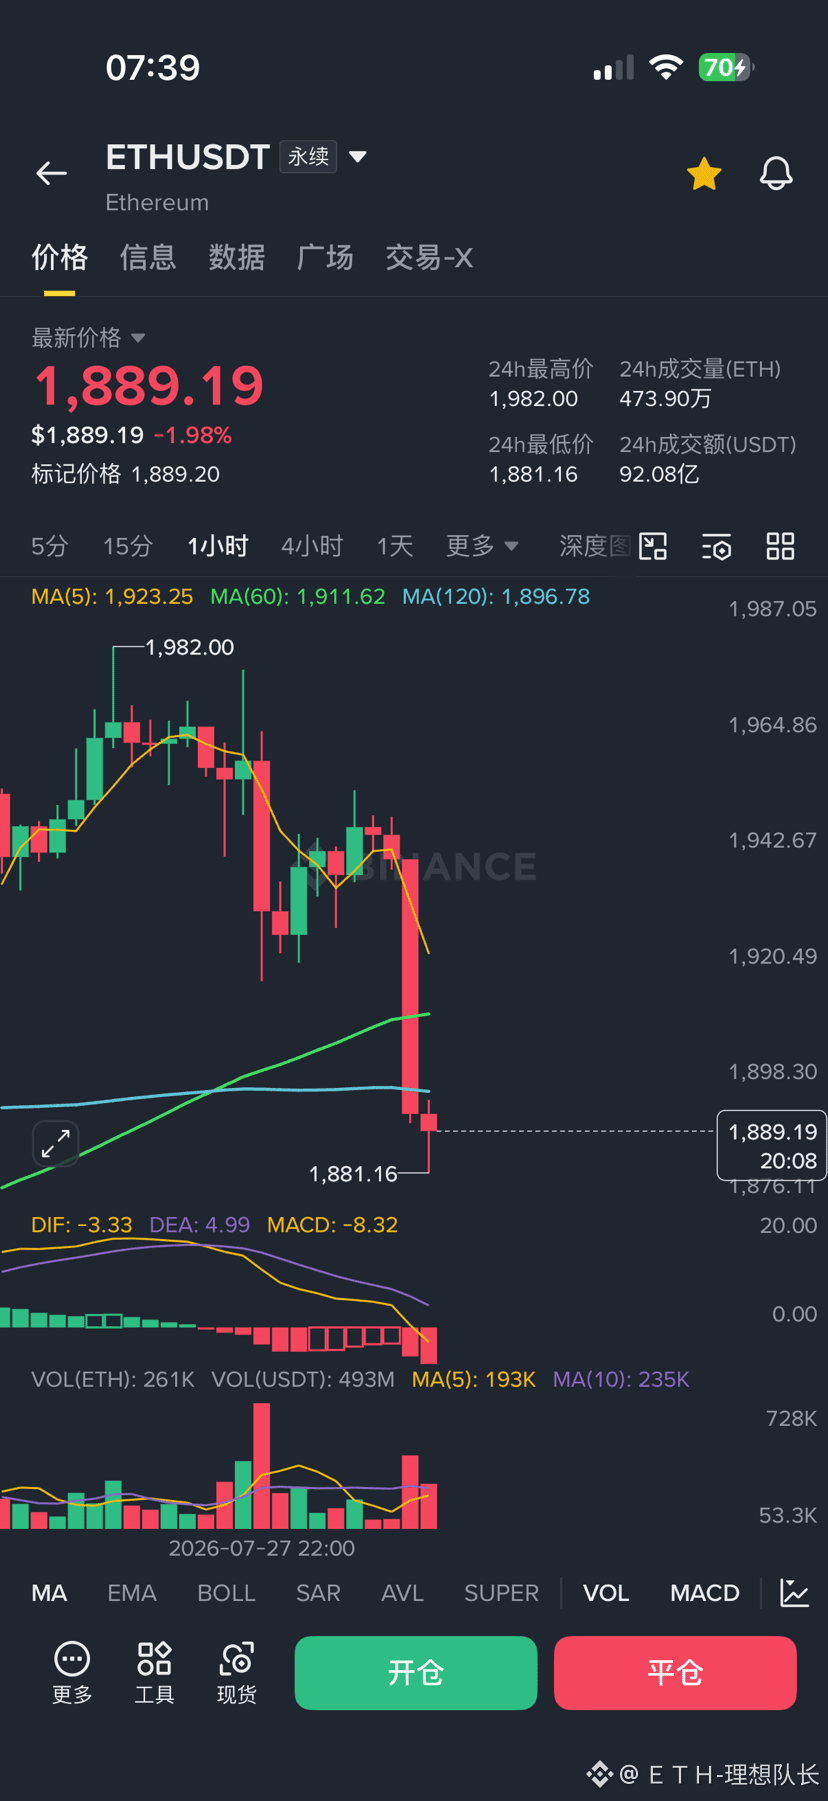
Task: Tap the MA(120) indicator value label
Action: tap(496, 597)
